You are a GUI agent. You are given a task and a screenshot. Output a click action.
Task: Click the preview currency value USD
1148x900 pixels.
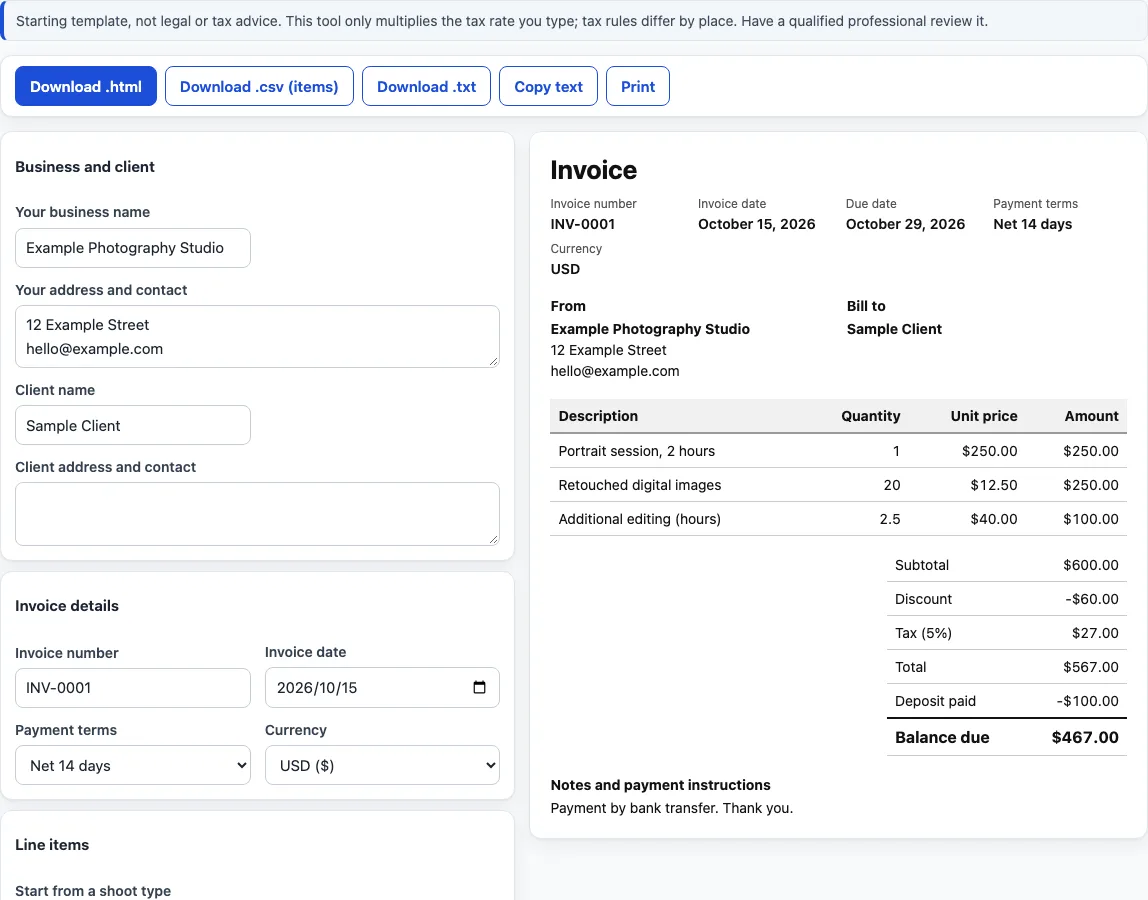[x=565, y=269]
